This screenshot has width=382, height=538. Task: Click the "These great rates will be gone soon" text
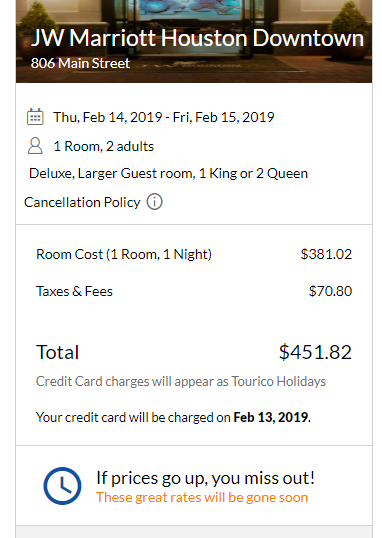(202, 498)
